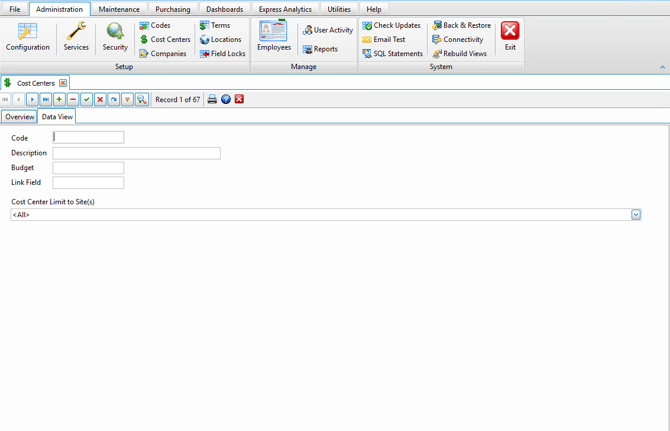Click into the Description input field
The width and height of the screenshot is (670, 431).
pyautogui.click(x=136, y=153)
